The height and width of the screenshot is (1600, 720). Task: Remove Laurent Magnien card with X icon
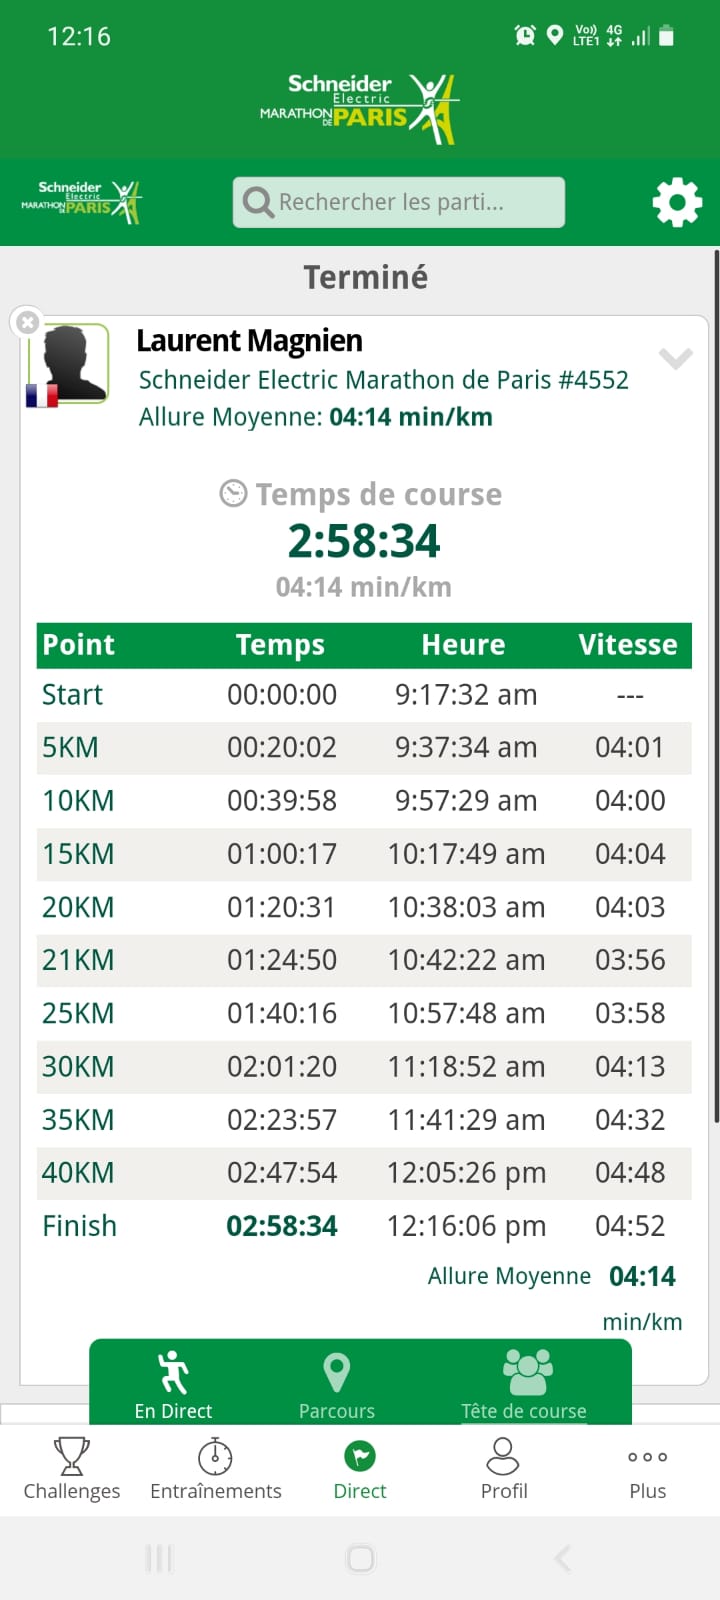[x=28, y=322]
